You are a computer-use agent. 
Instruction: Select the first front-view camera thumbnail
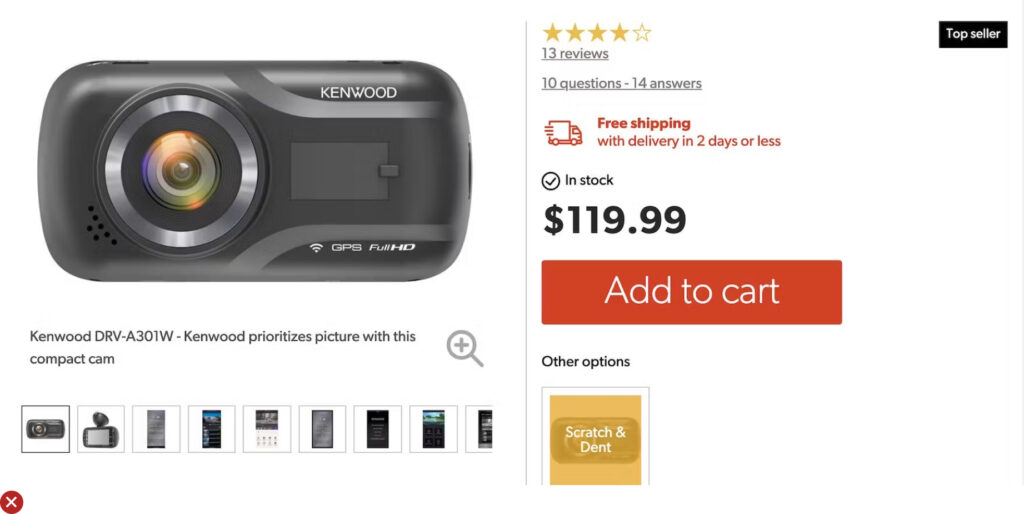46,429
